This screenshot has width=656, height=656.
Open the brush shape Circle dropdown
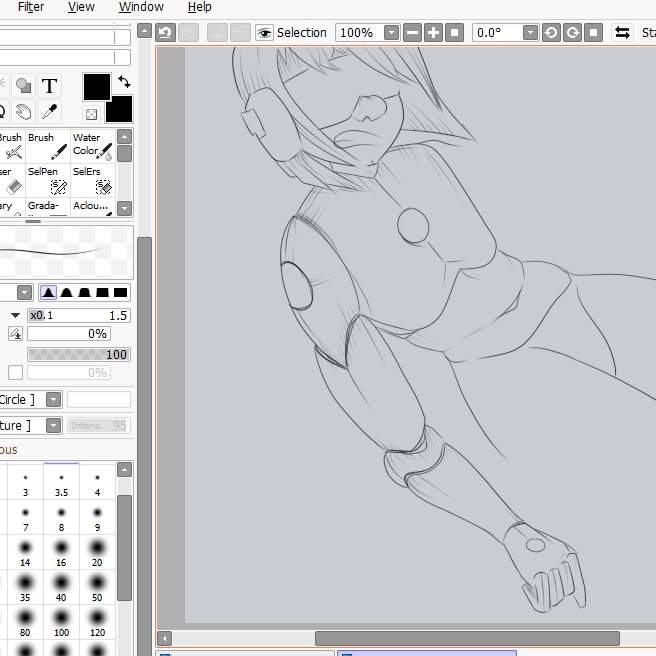click(54, 400)
